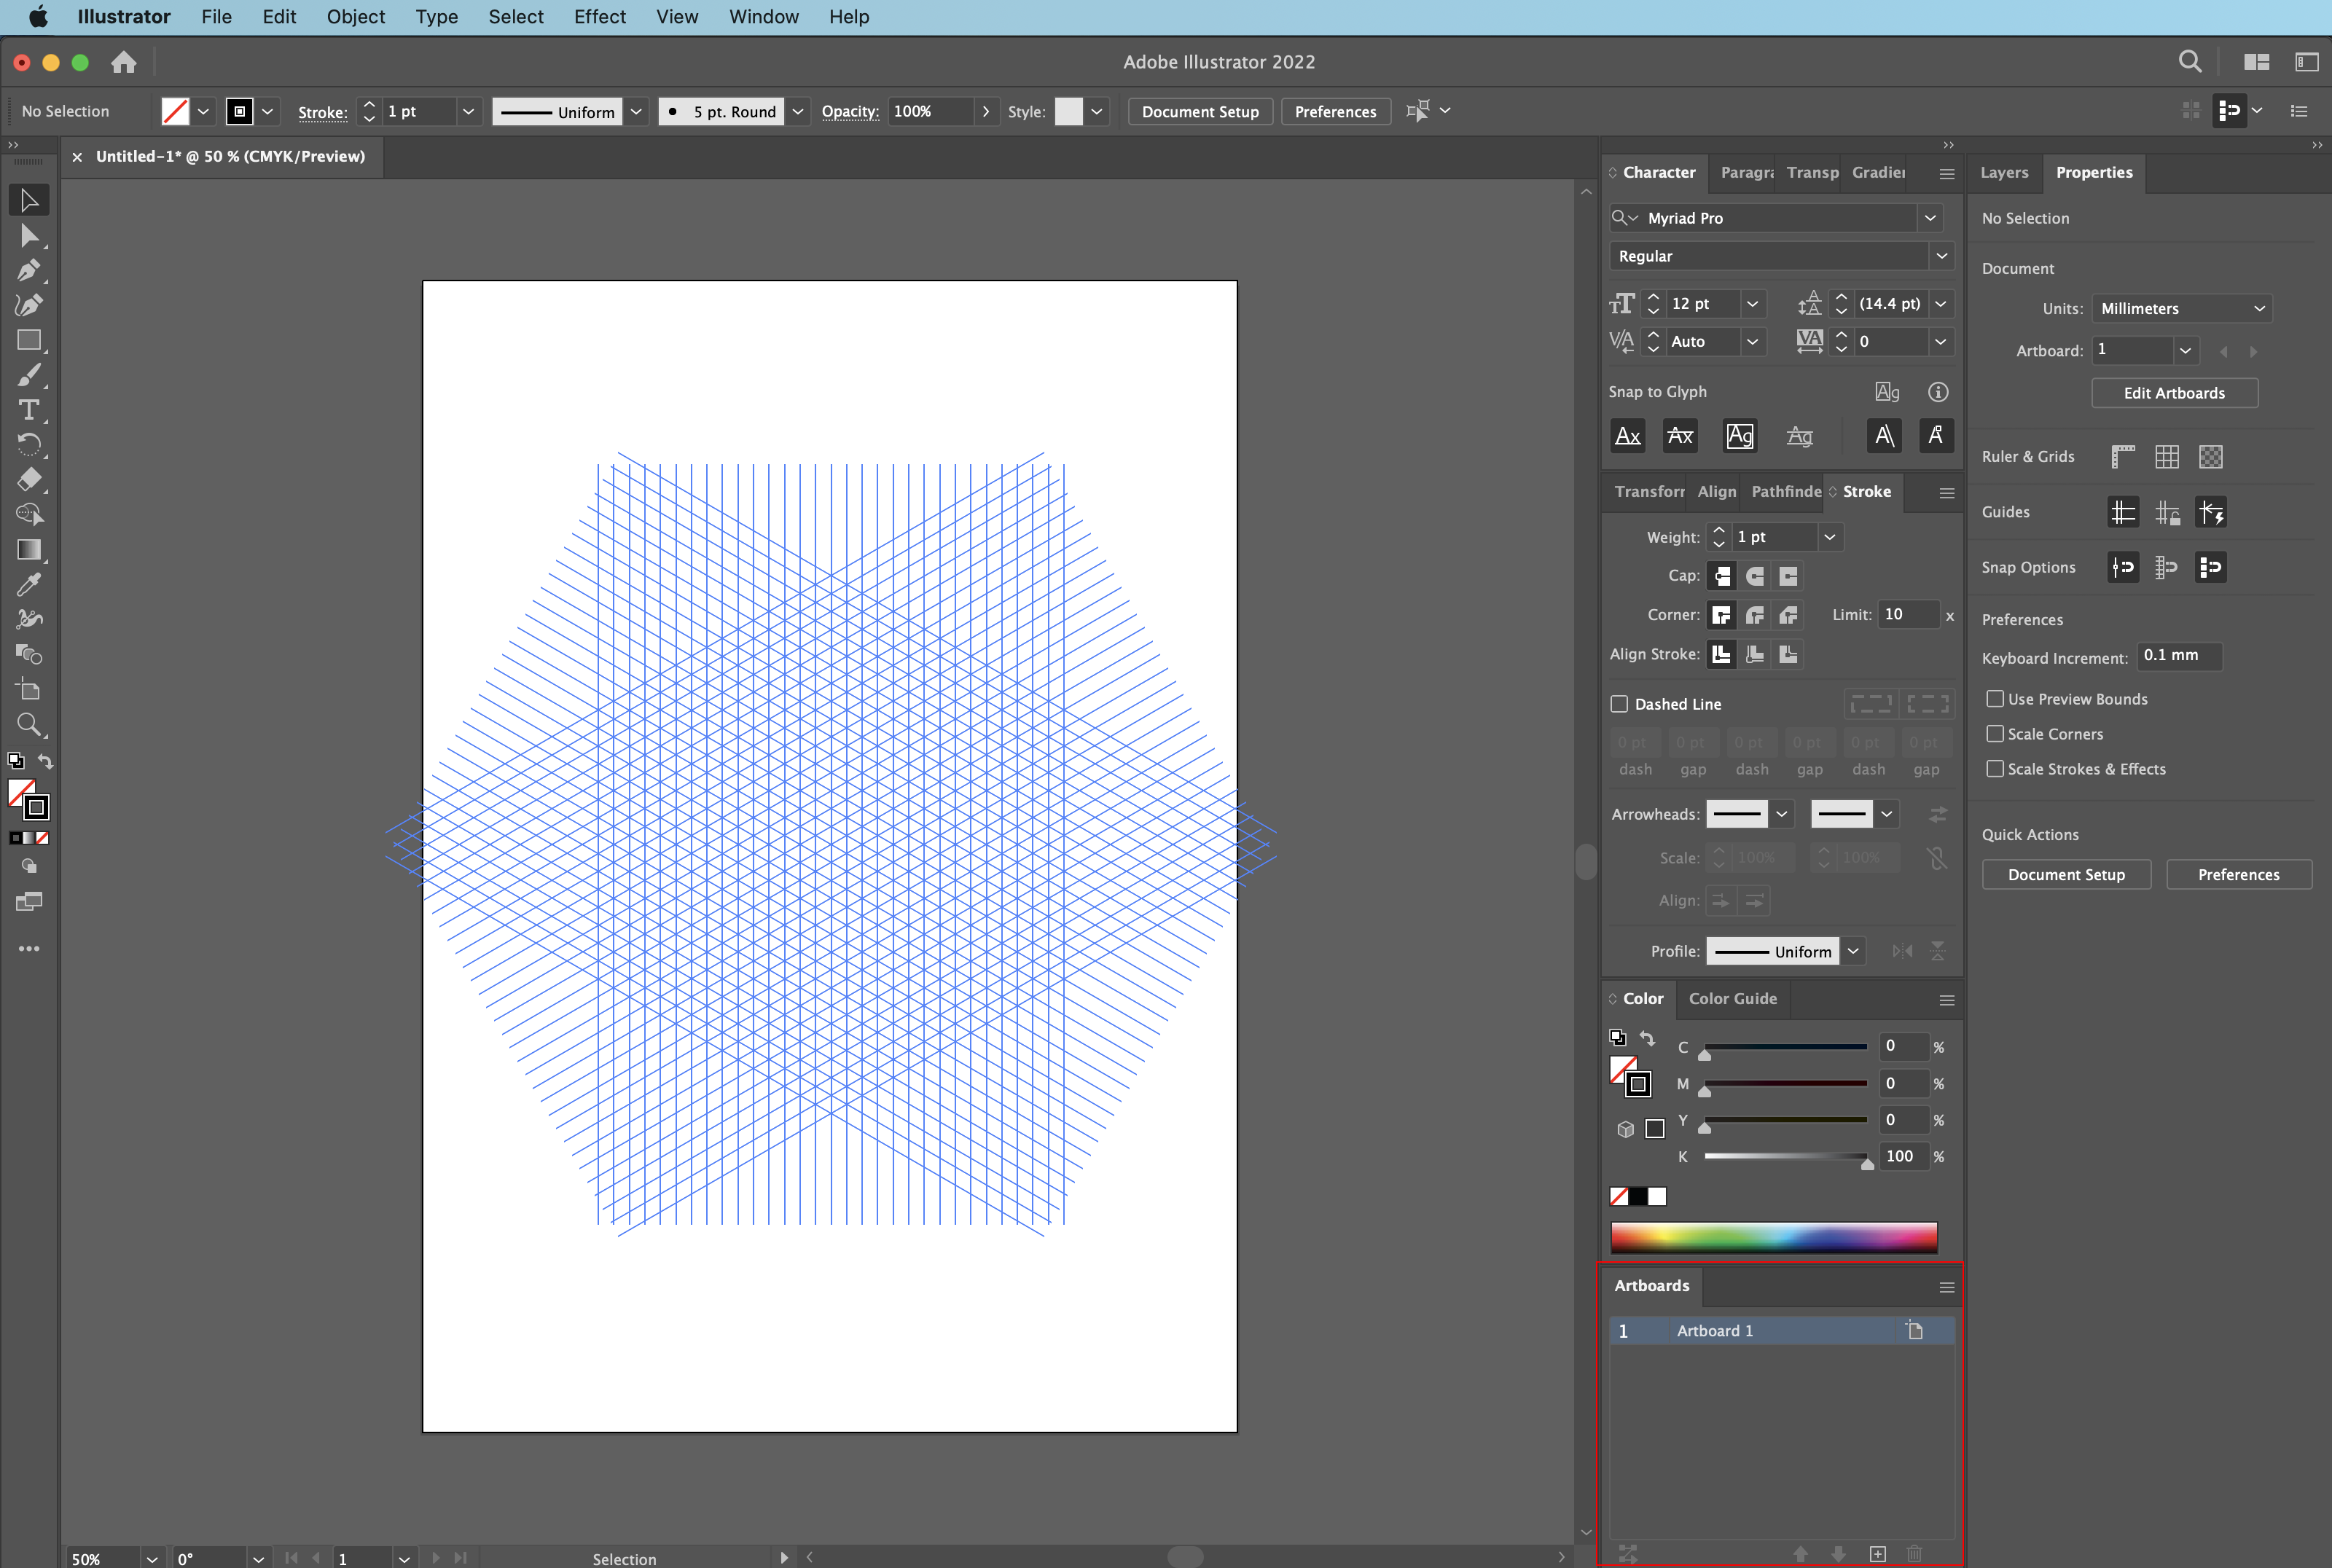Enable the Dashed Line checkbox
Image resolution: width=2332 pixels, height=1568 pixels.
1619,704
